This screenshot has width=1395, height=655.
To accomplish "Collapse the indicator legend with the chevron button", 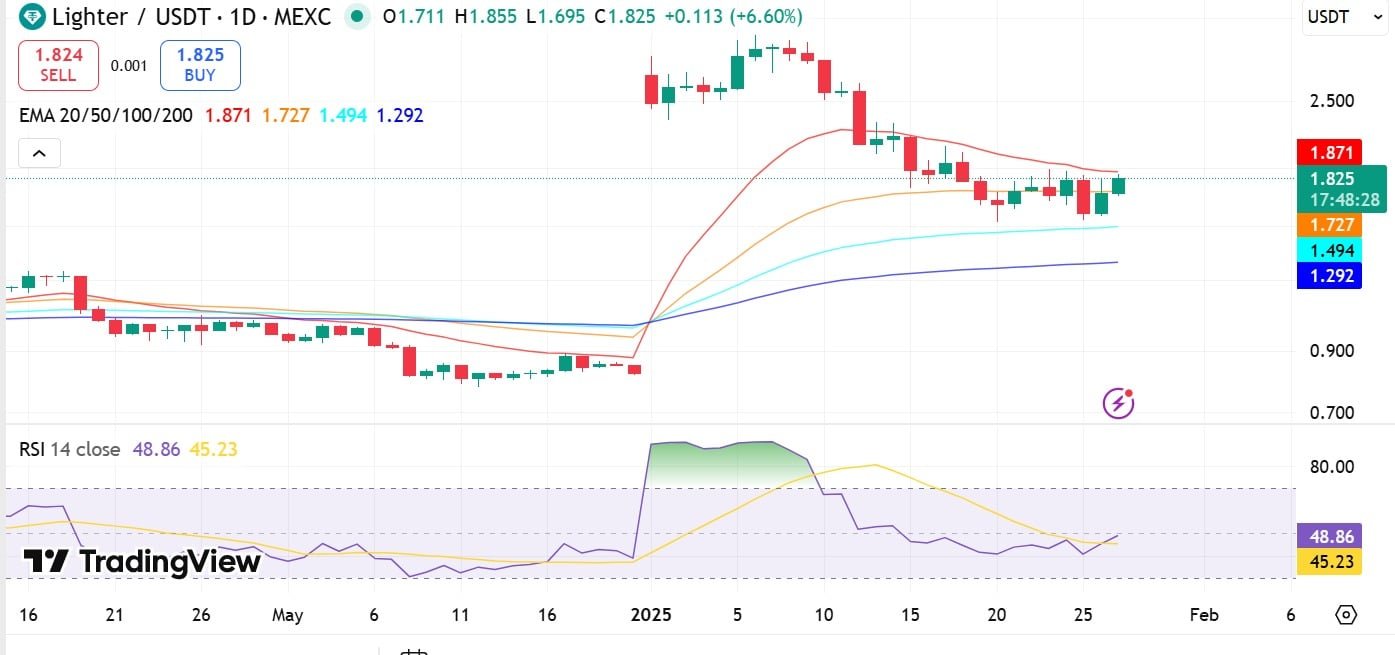I will click(38, 153).
